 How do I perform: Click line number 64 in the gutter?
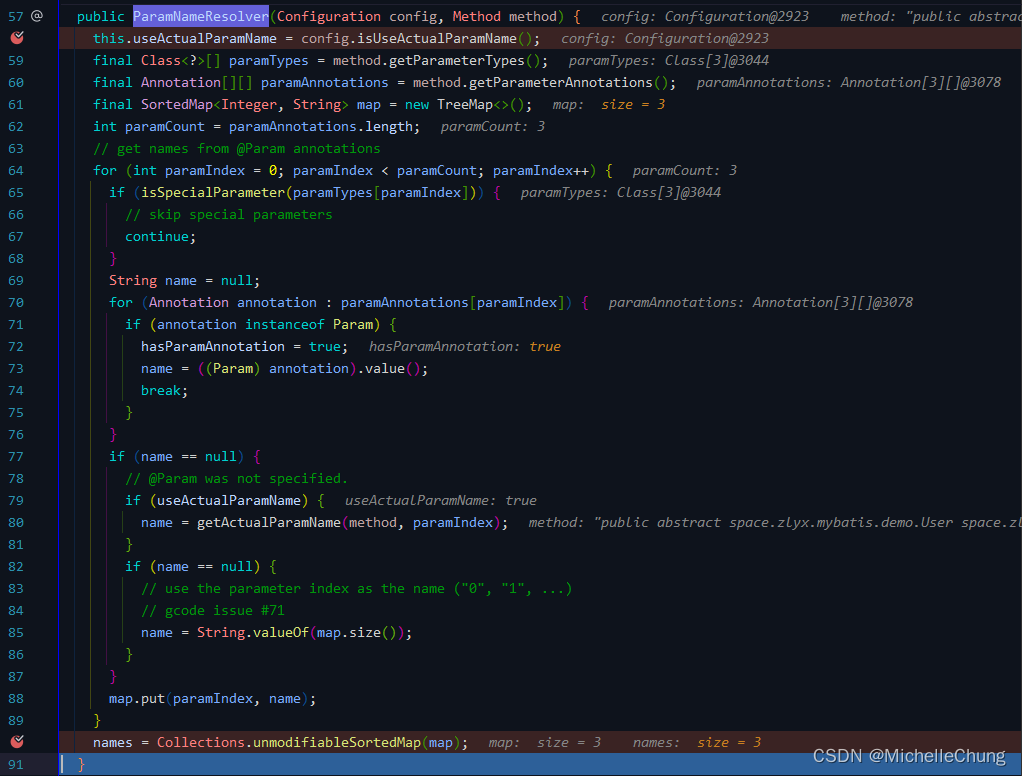point(16,171)
